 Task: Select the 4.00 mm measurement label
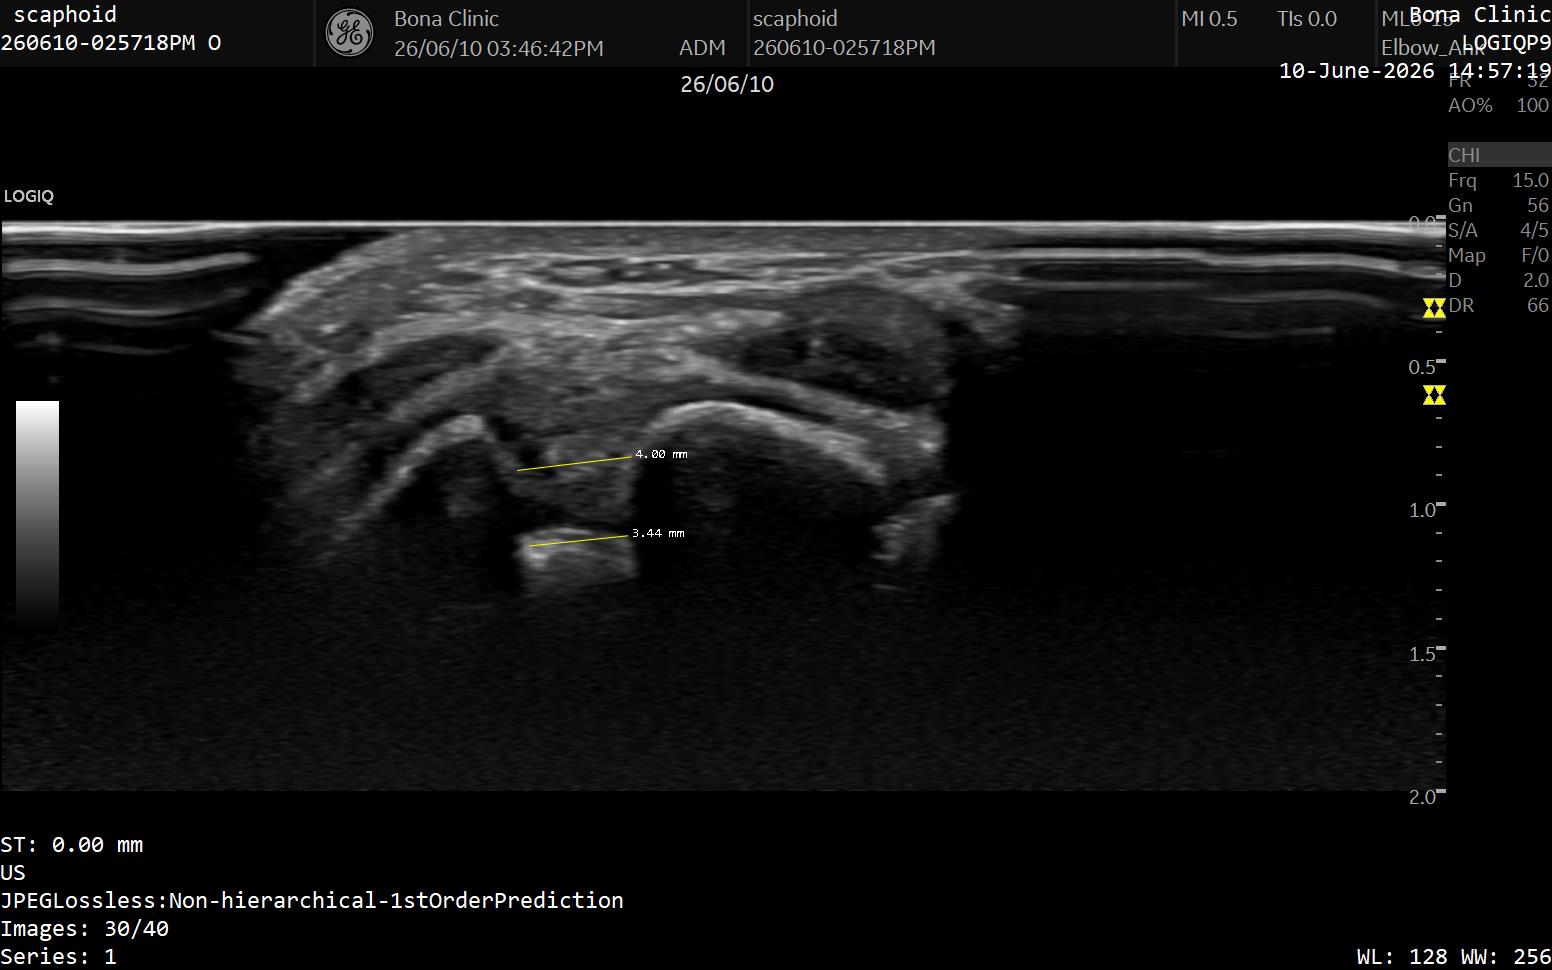pyautogui.click(x=661, y=454)
